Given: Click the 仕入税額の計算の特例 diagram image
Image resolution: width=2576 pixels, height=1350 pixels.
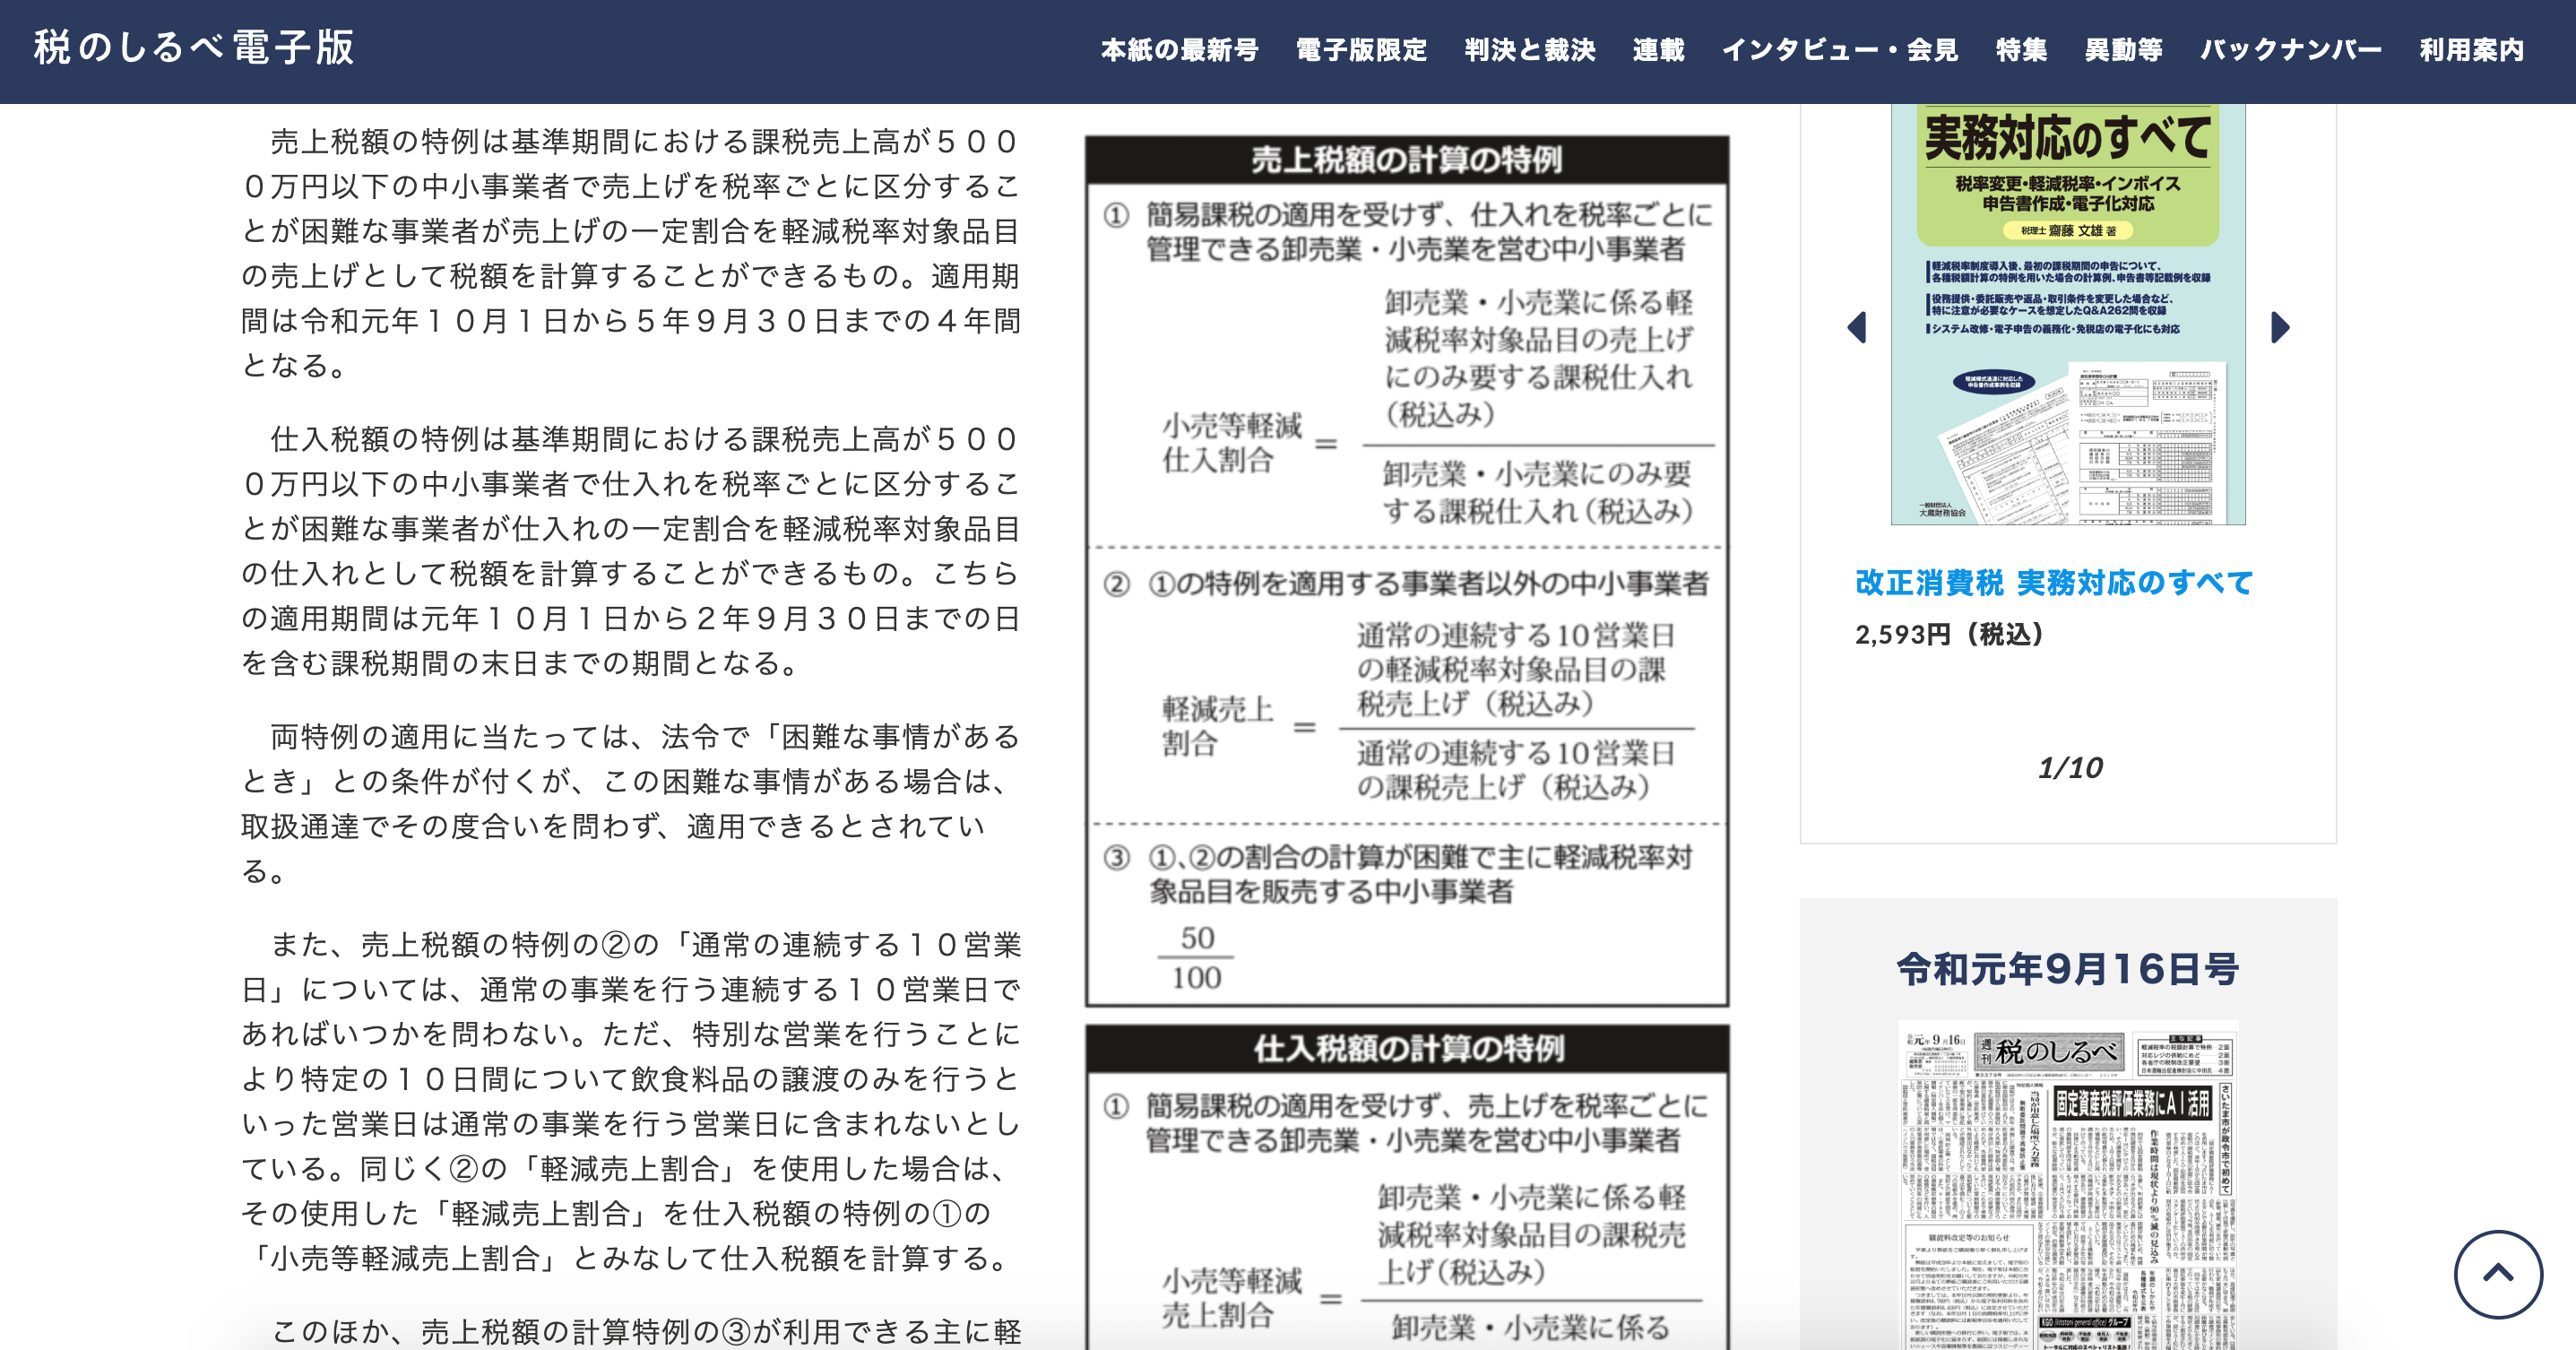Looking at the screenshot, I should coord(1406,1190).
